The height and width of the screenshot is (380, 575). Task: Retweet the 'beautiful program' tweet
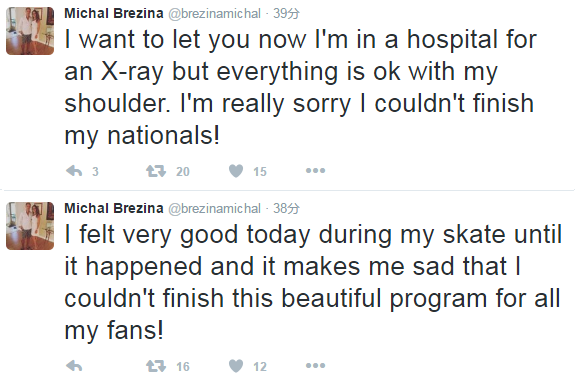click(156, 366)
